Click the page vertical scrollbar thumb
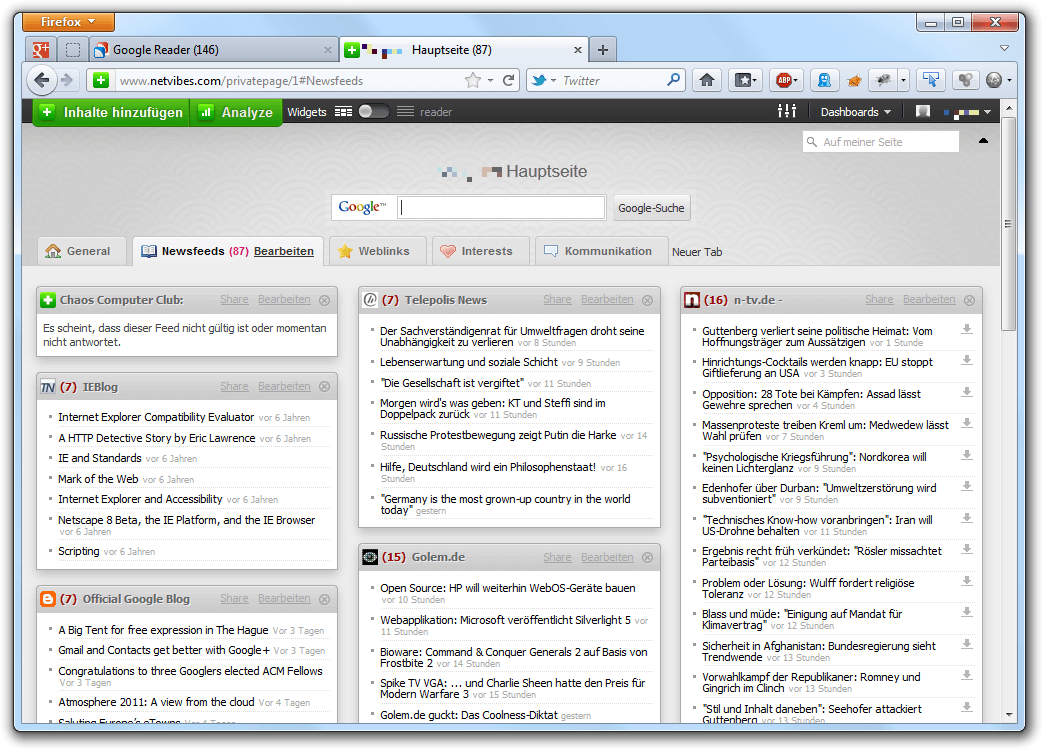Viewport: 1044px width, 751px height. point(1009,224)
